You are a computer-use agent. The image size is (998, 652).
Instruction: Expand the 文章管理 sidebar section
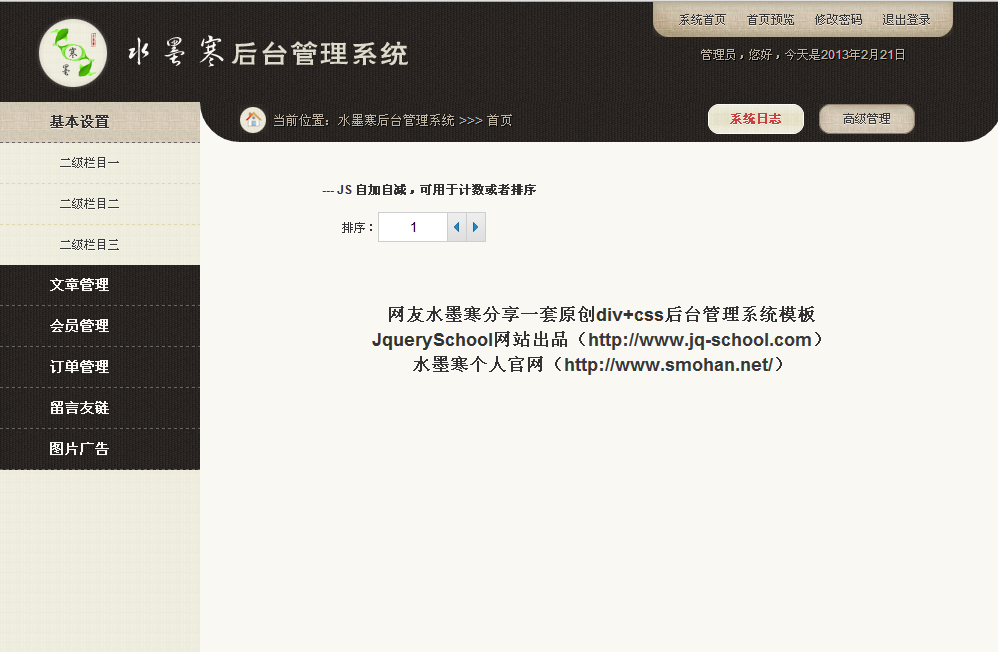pyautogui.click(x=80, y=286)
